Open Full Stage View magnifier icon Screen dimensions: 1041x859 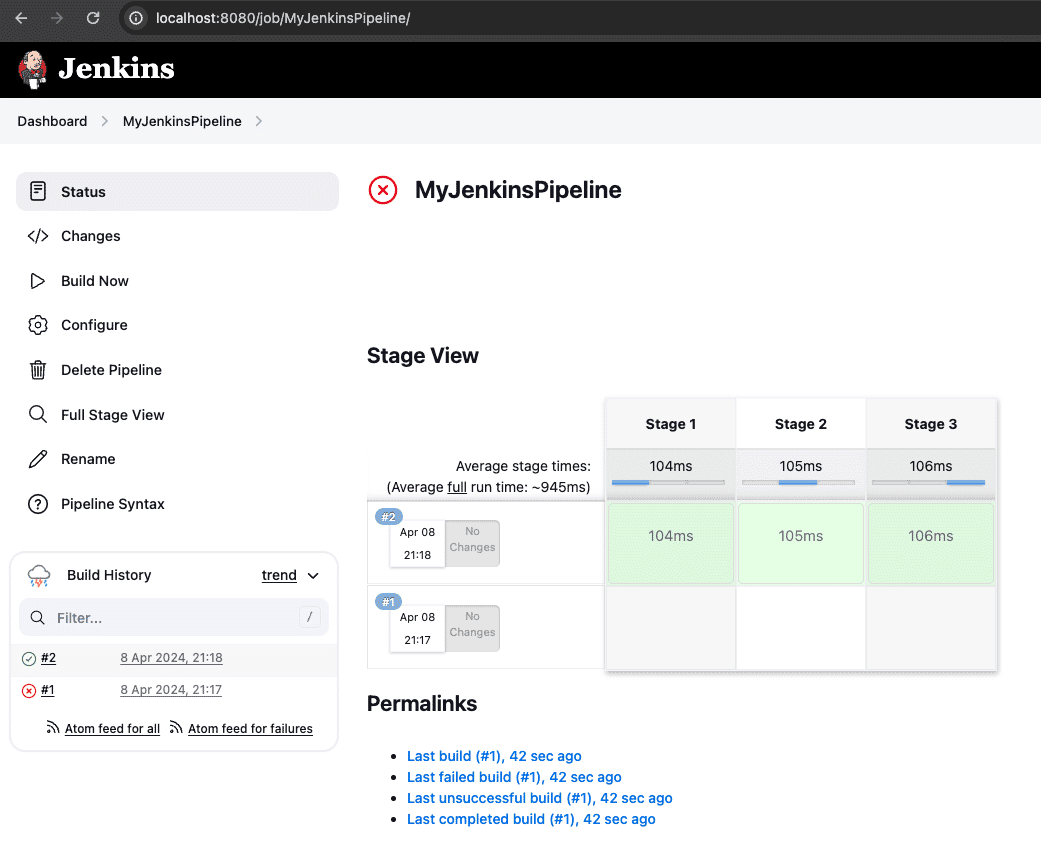(x=38, y=414)
